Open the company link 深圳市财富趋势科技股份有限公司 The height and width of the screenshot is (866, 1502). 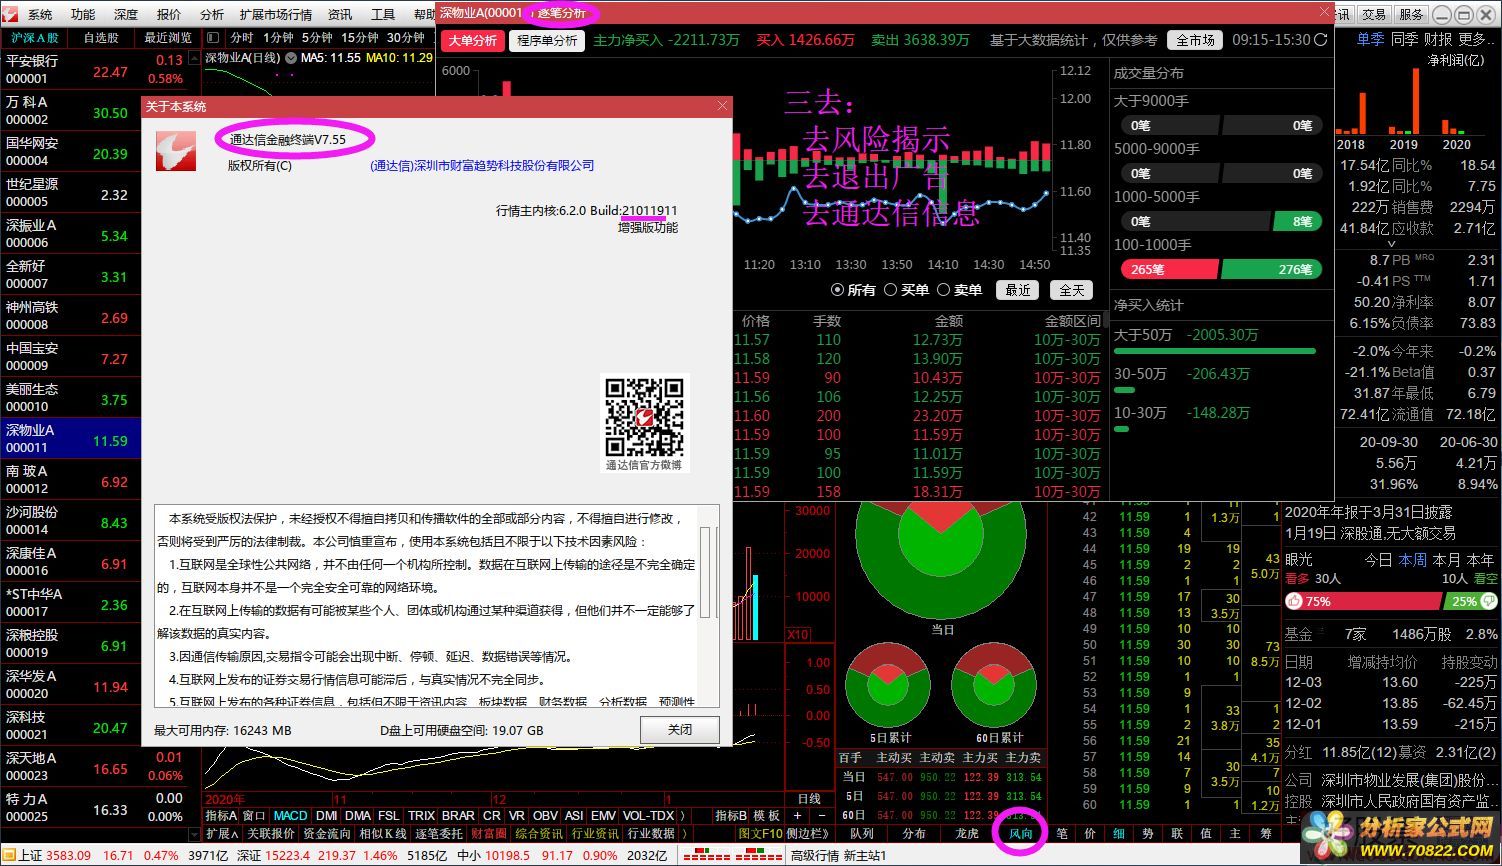[482, 166]
